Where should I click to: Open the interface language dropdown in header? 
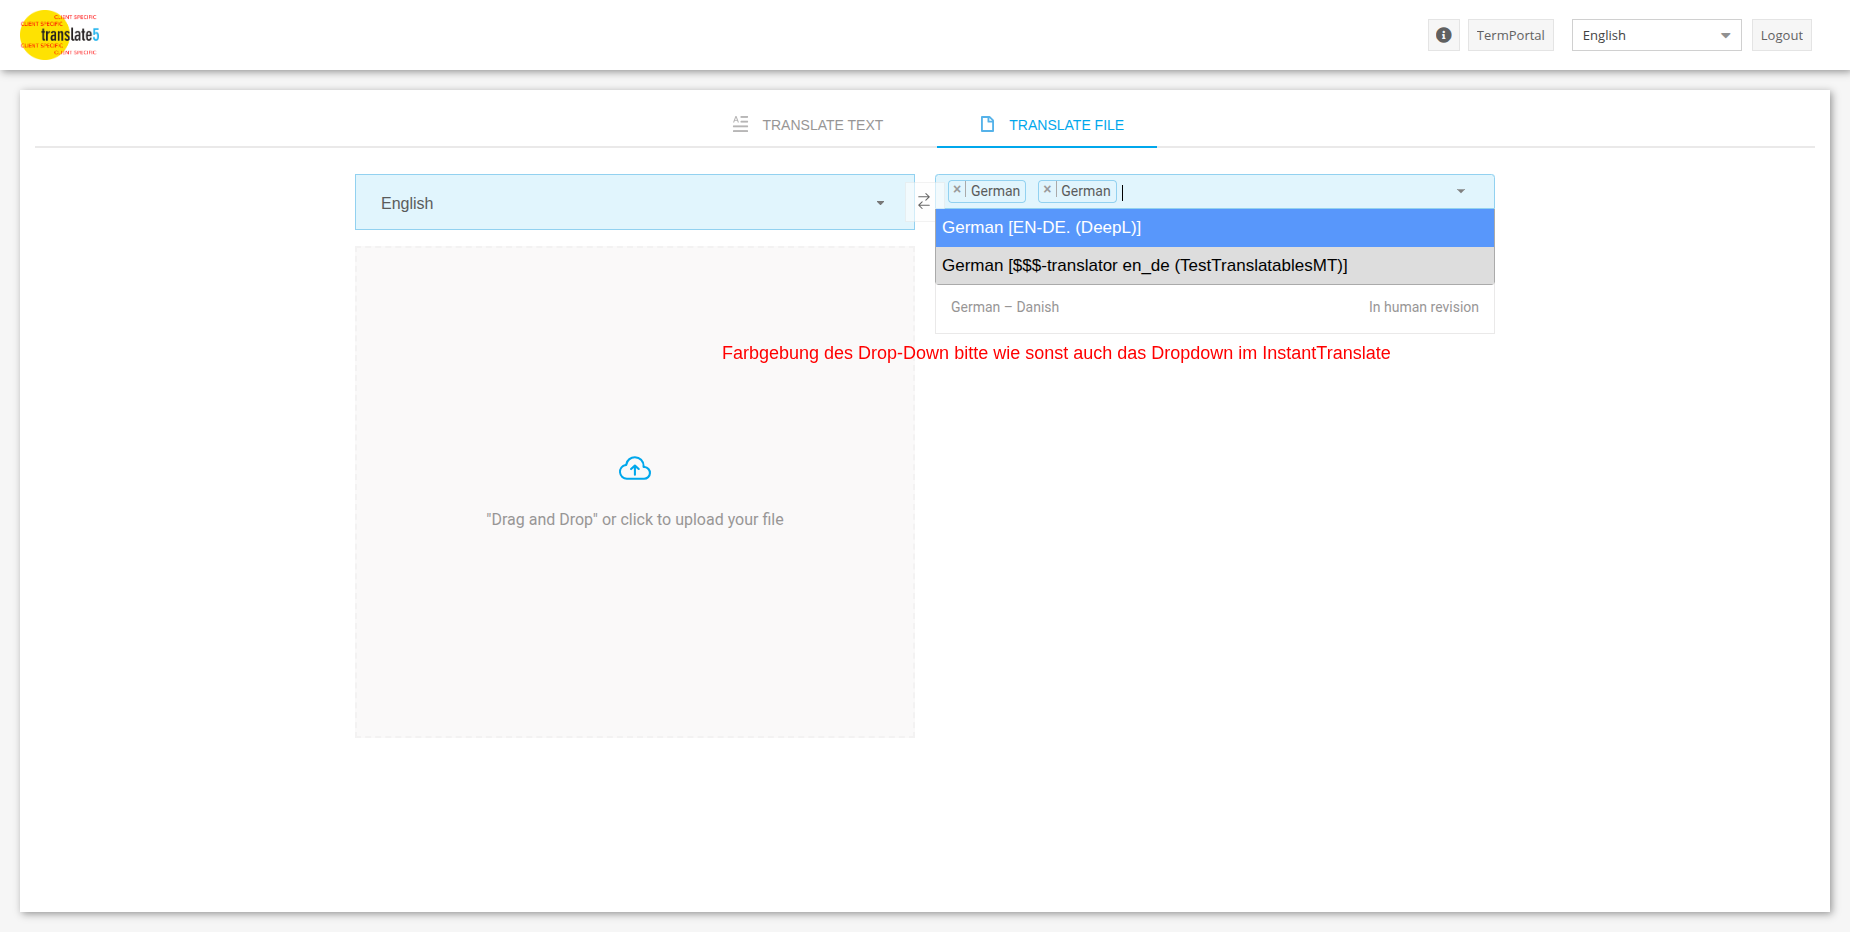point(1655,35)
